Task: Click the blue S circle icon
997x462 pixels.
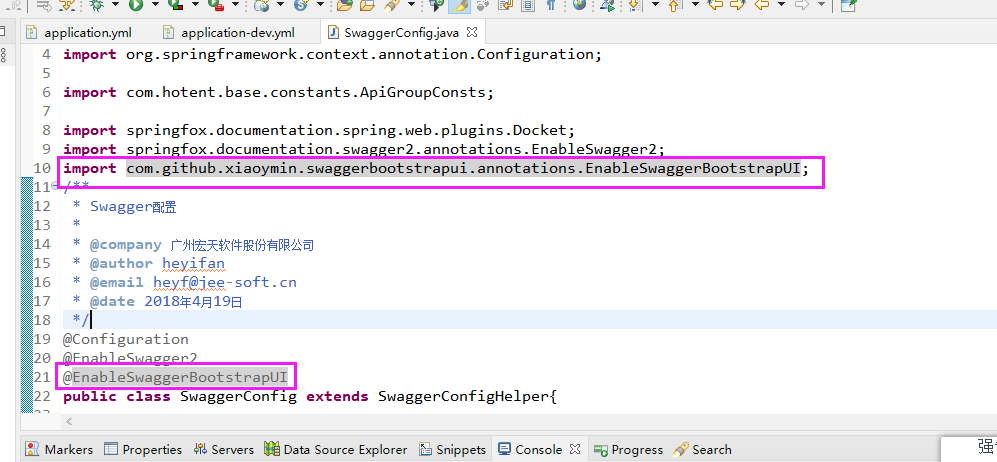Action: (300, 5)
